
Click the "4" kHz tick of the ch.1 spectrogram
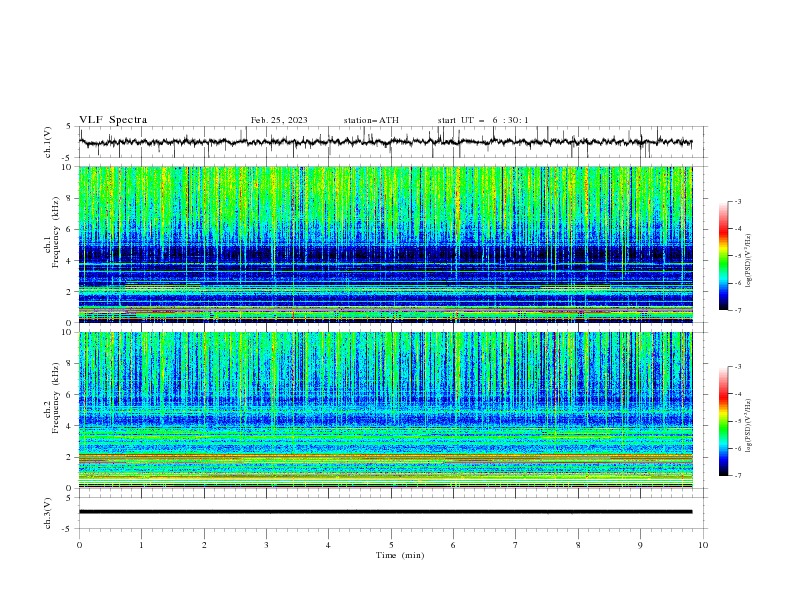[69, 261]
